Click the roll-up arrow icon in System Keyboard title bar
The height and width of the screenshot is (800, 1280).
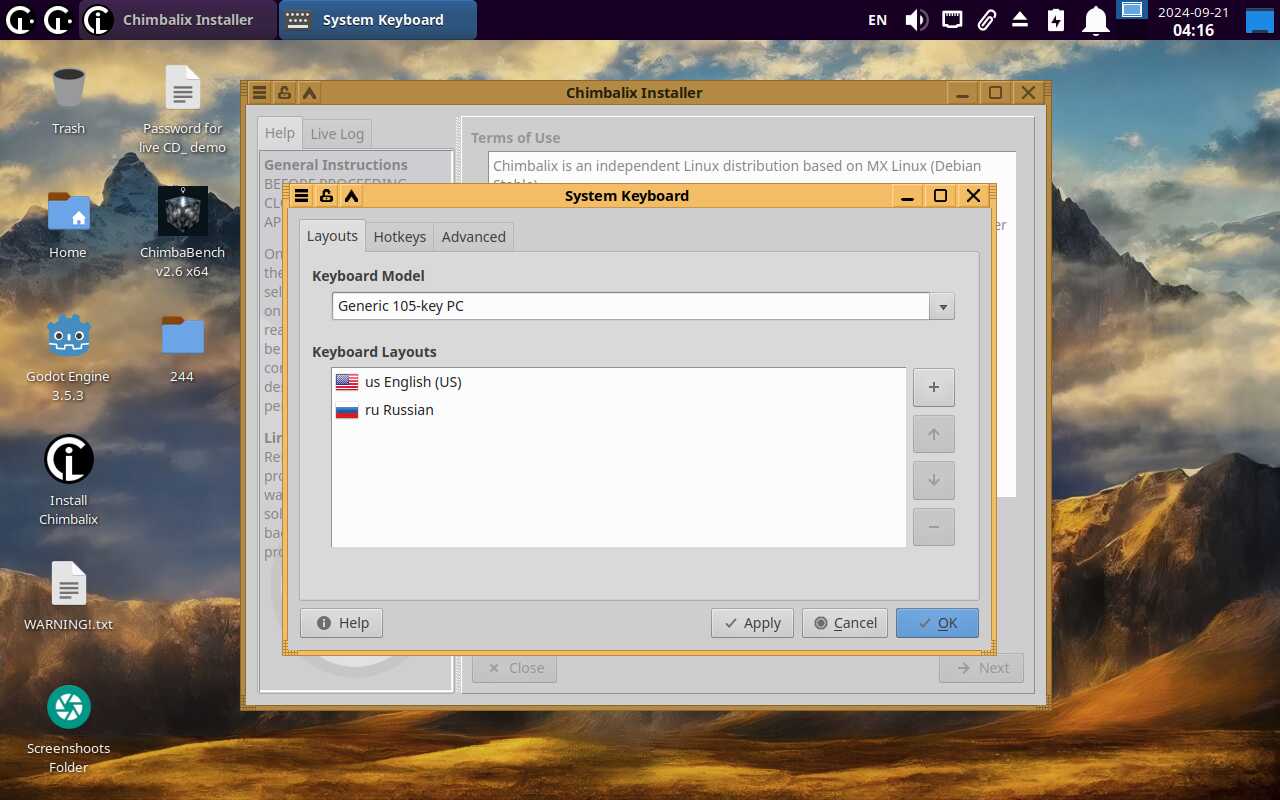point(351,196)
